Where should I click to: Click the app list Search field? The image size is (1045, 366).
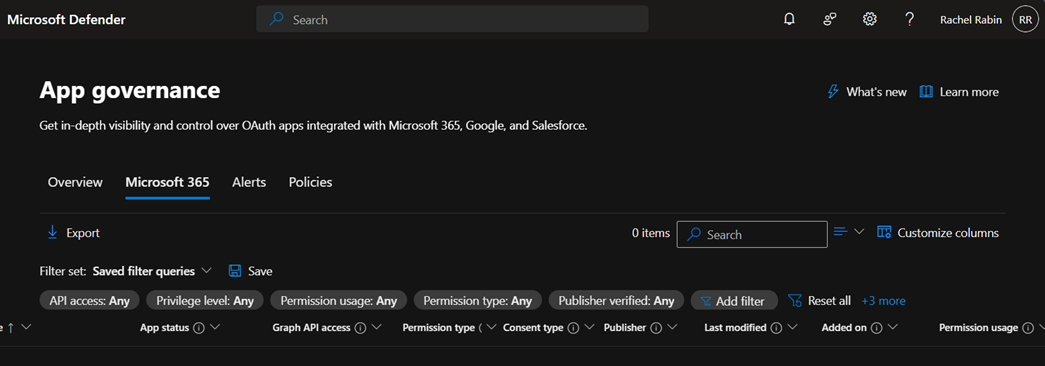(x=752, y=234)
